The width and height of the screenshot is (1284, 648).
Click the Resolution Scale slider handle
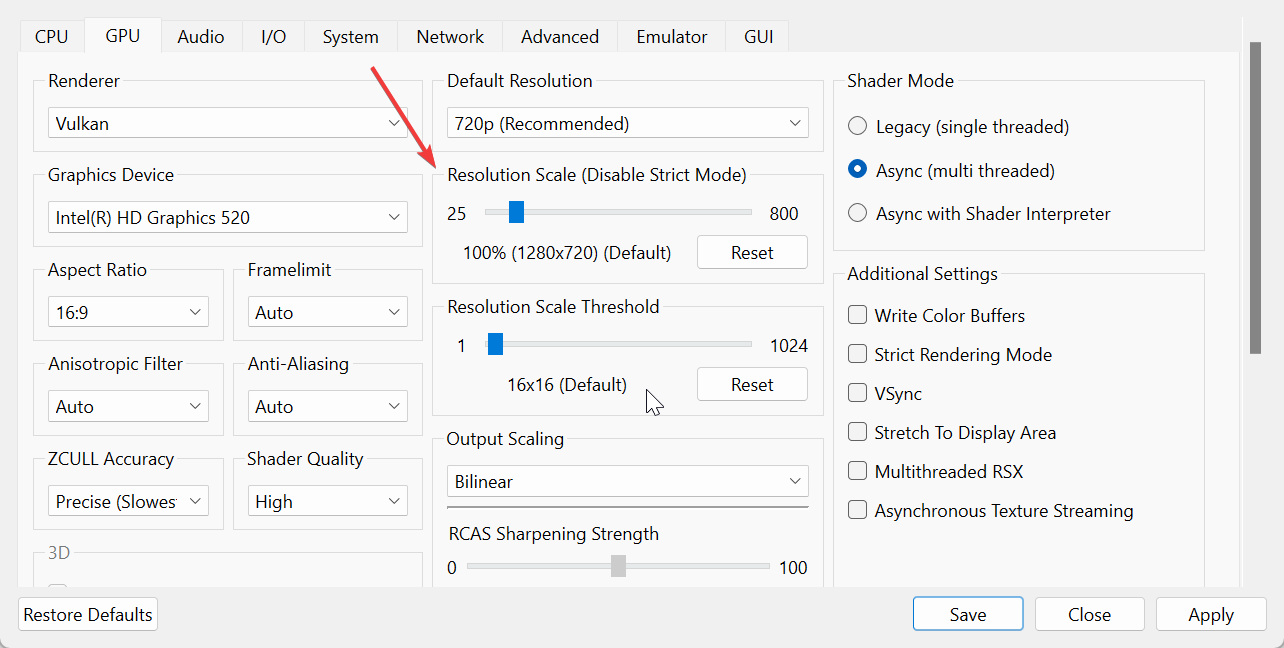coord(516,213)
